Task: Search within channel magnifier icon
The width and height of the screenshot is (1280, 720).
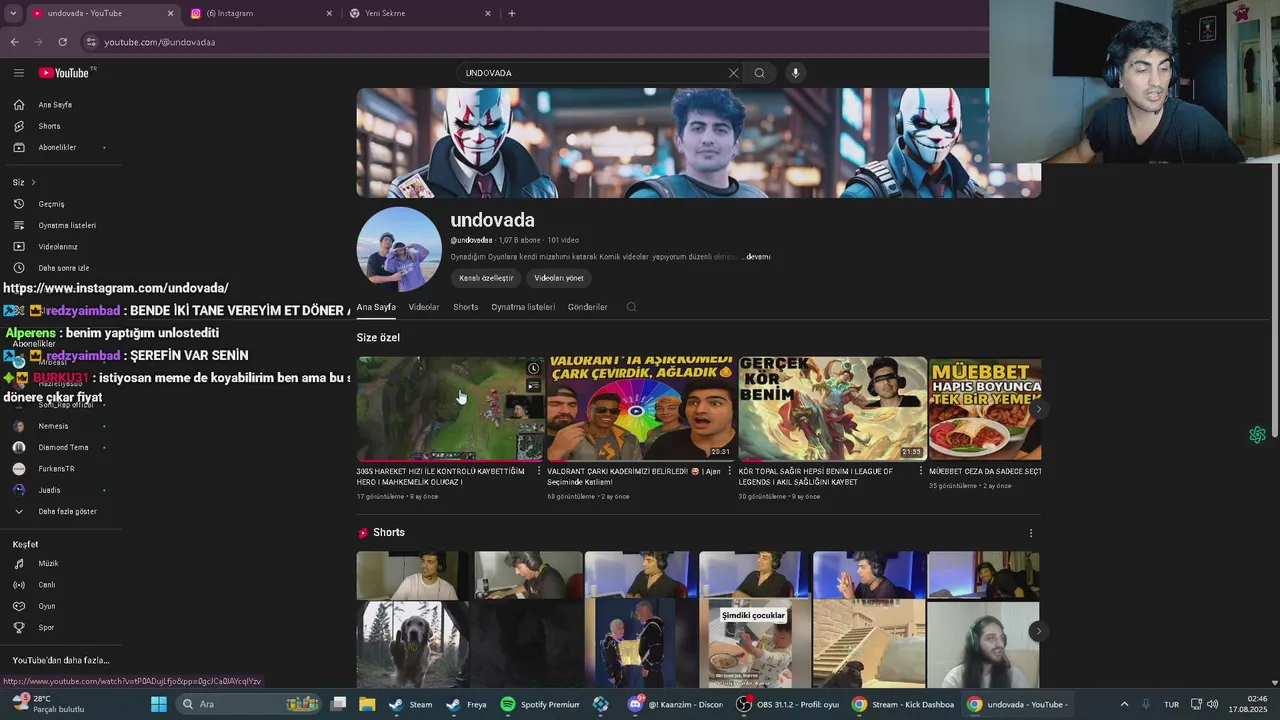Action: pos(631,307)
